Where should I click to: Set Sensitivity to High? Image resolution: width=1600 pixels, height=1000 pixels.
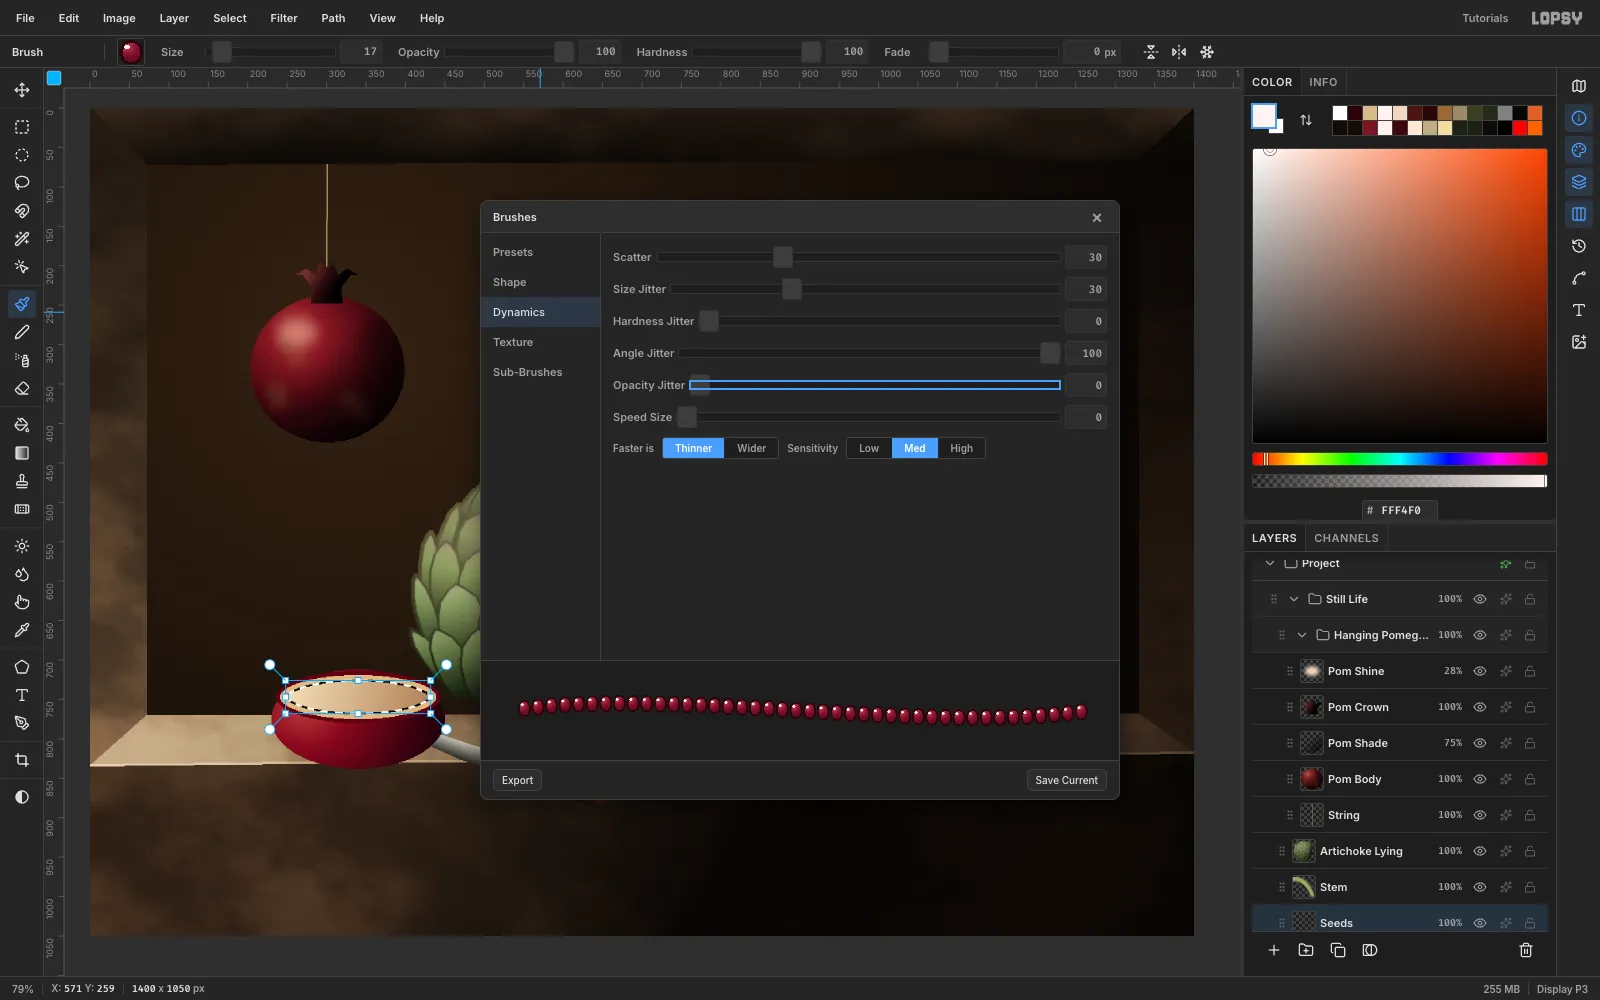click(x=961, y=448)
